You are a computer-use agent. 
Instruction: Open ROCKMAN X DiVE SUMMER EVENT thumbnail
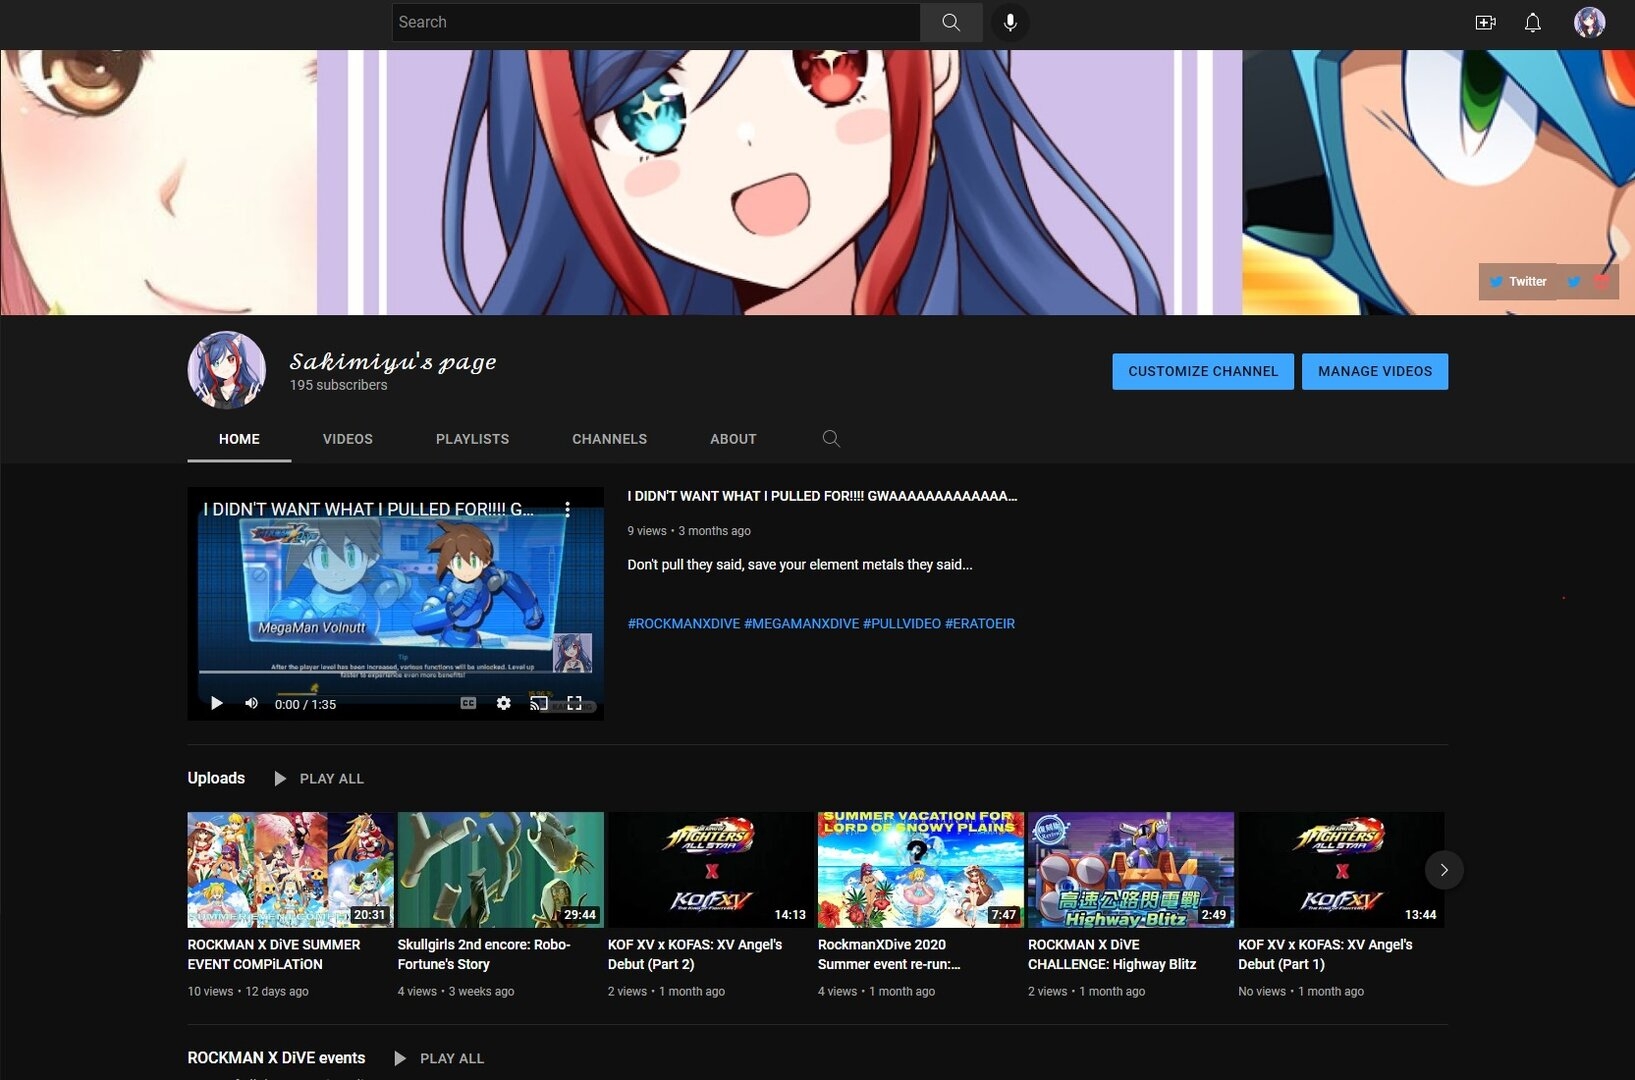pyautogui.click(x=290, y=870)
